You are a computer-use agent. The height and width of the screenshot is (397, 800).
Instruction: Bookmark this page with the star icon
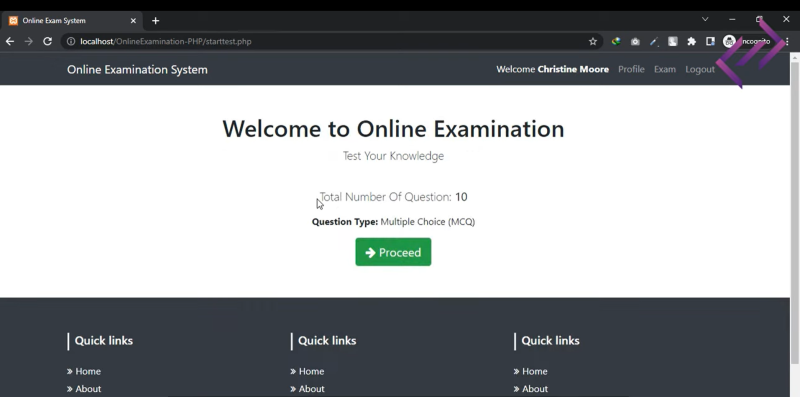coord(592,41)
